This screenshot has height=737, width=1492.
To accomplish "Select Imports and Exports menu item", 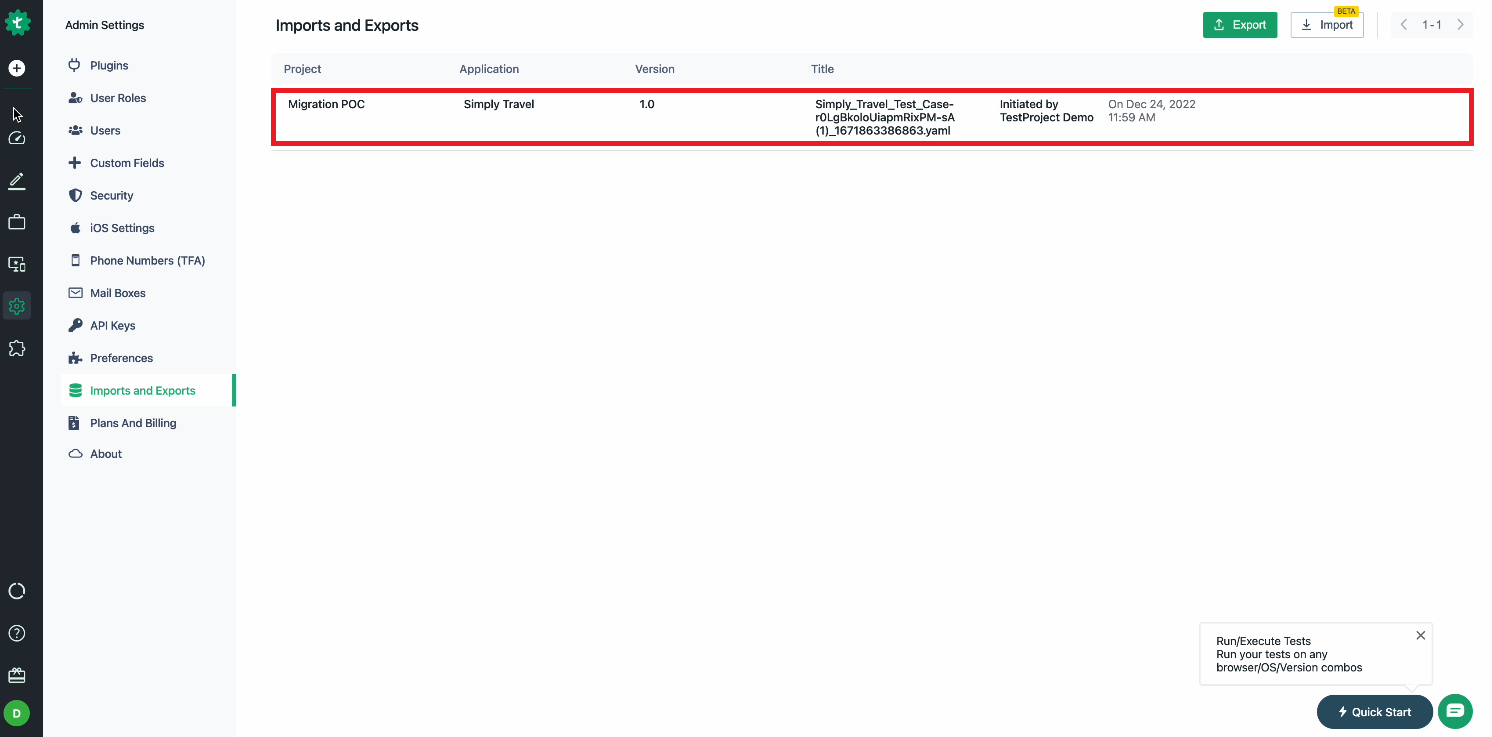I will (x=148, y=391).
